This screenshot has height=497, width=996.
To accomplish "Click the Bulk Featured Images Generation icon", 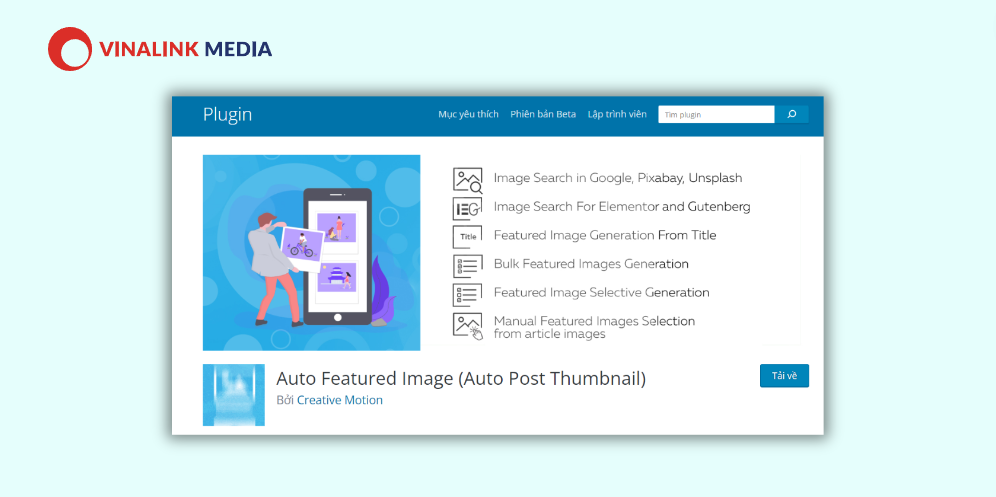I will click(468, 265).
